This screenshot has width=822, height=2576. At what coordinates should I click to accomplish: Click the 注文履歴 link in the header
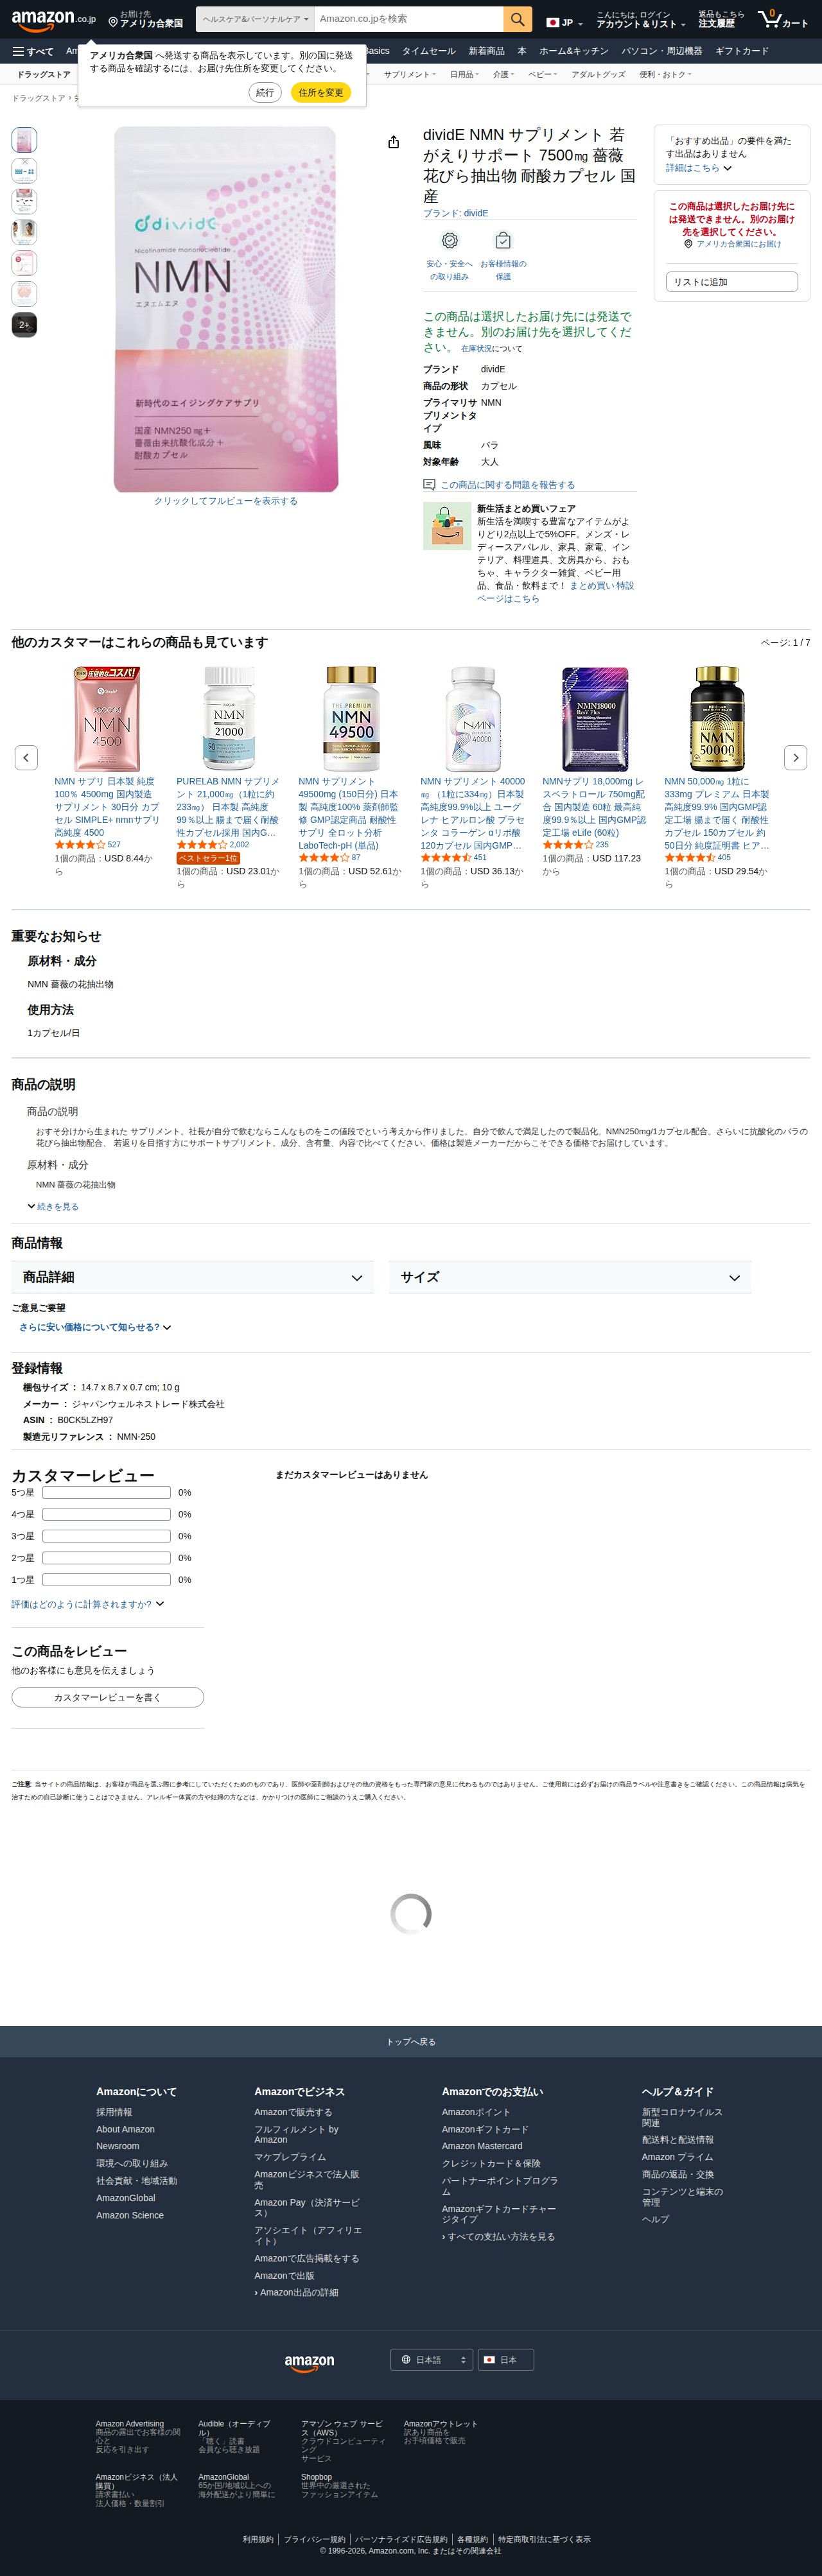coord(721,19)
